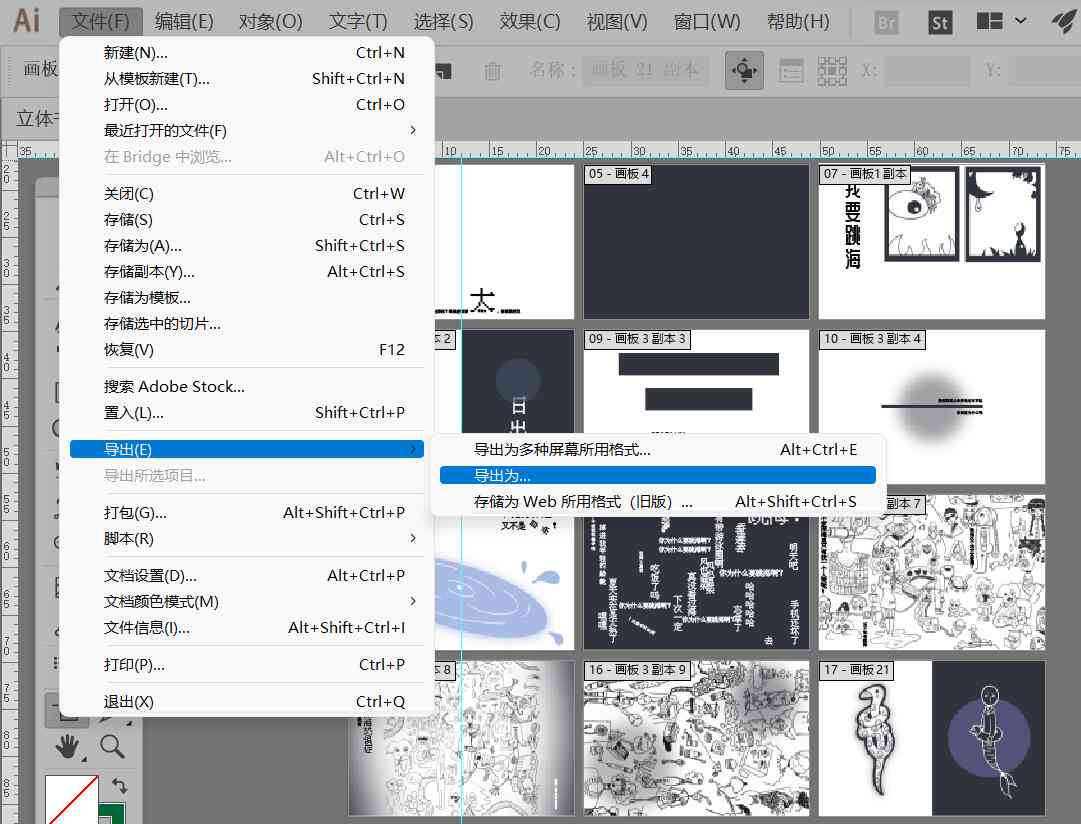Choose 文档设置(D)... menu entry

247,575
